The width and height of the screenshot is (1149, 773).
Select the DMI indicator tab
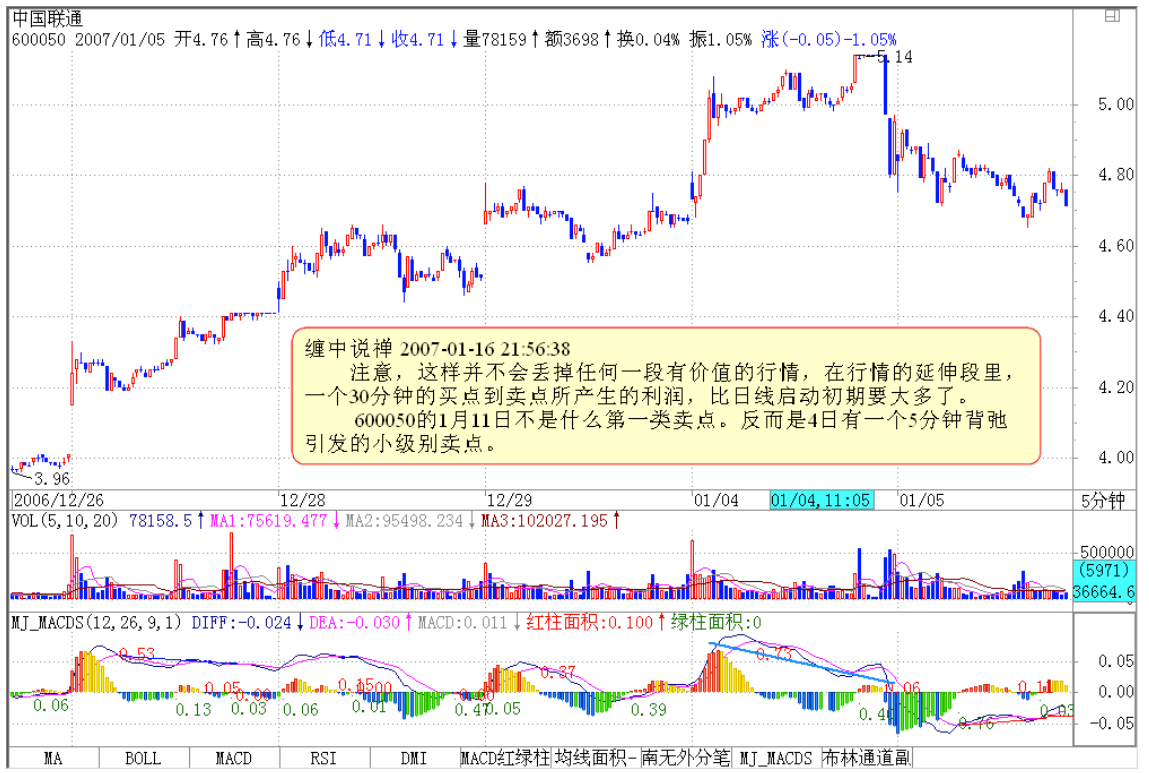[x=415, y=758]
